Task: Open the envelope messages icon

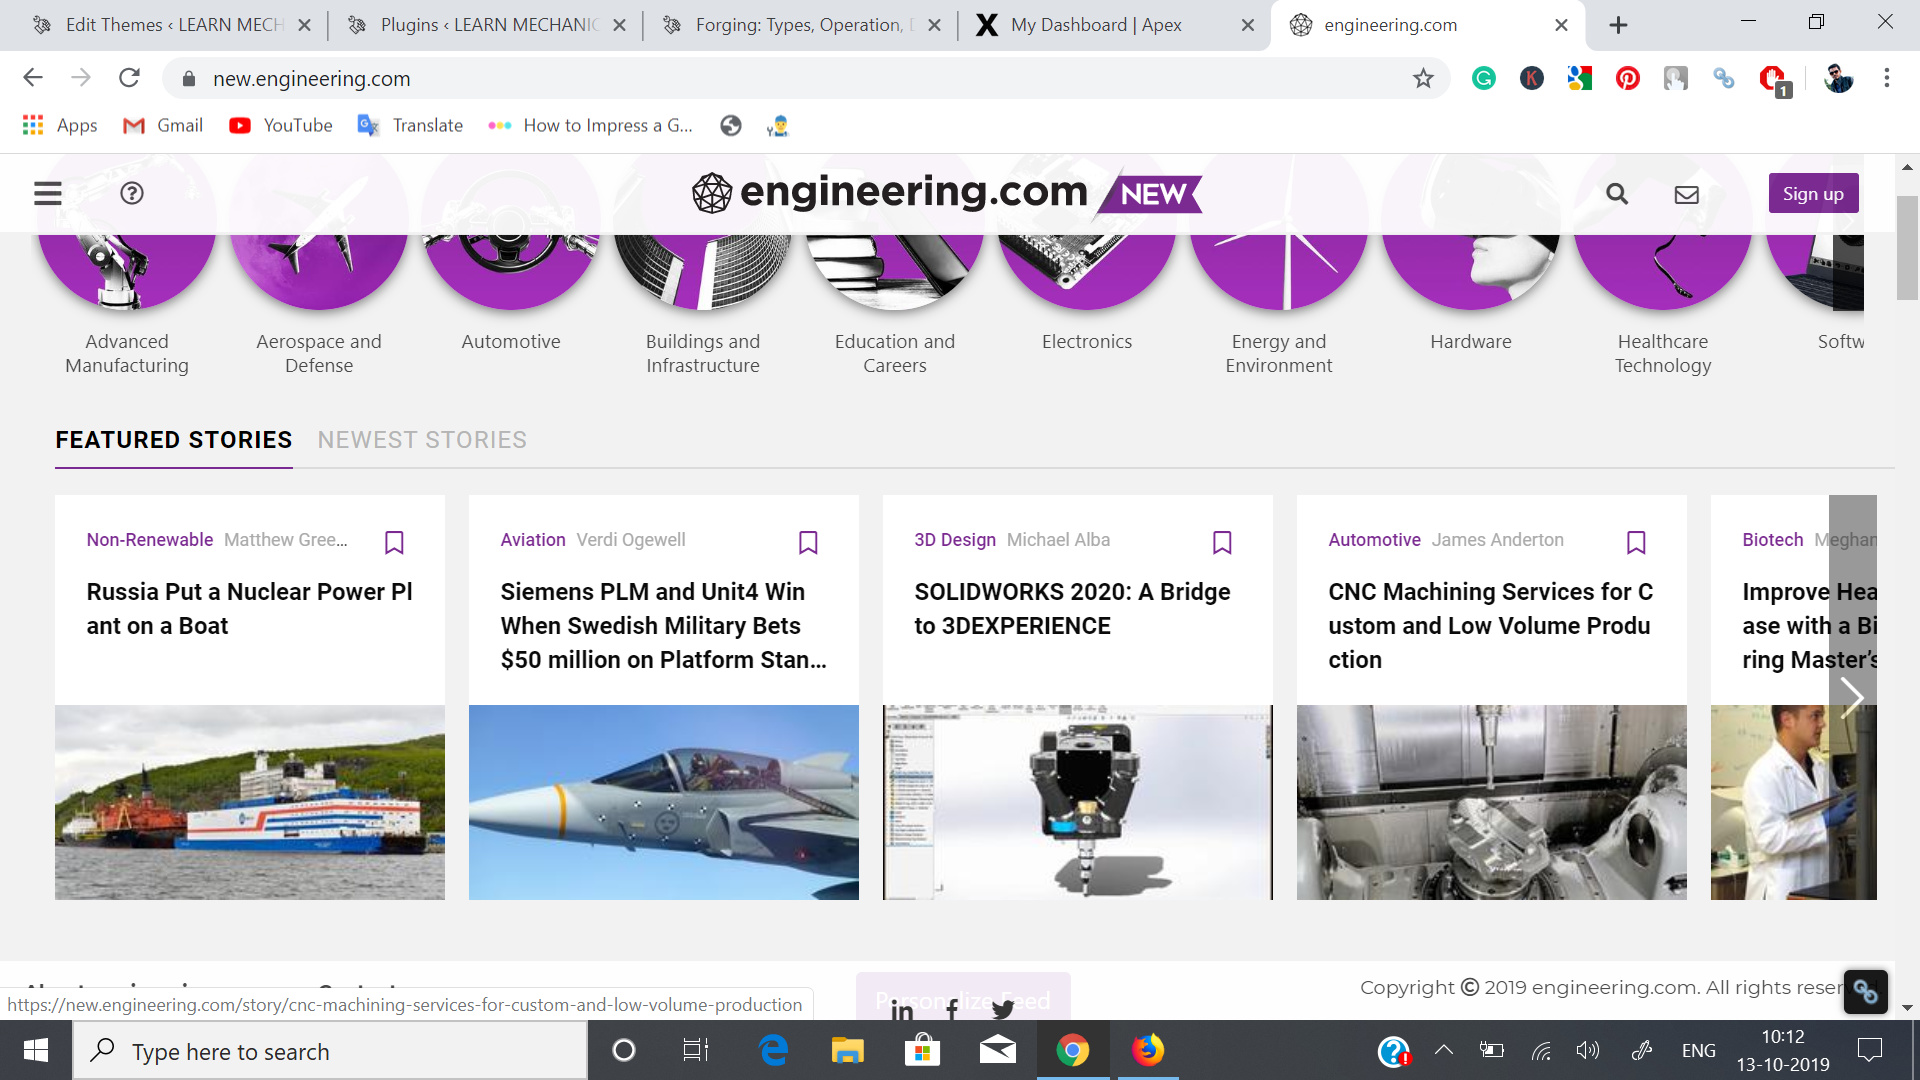Action: pos(1687,194)
